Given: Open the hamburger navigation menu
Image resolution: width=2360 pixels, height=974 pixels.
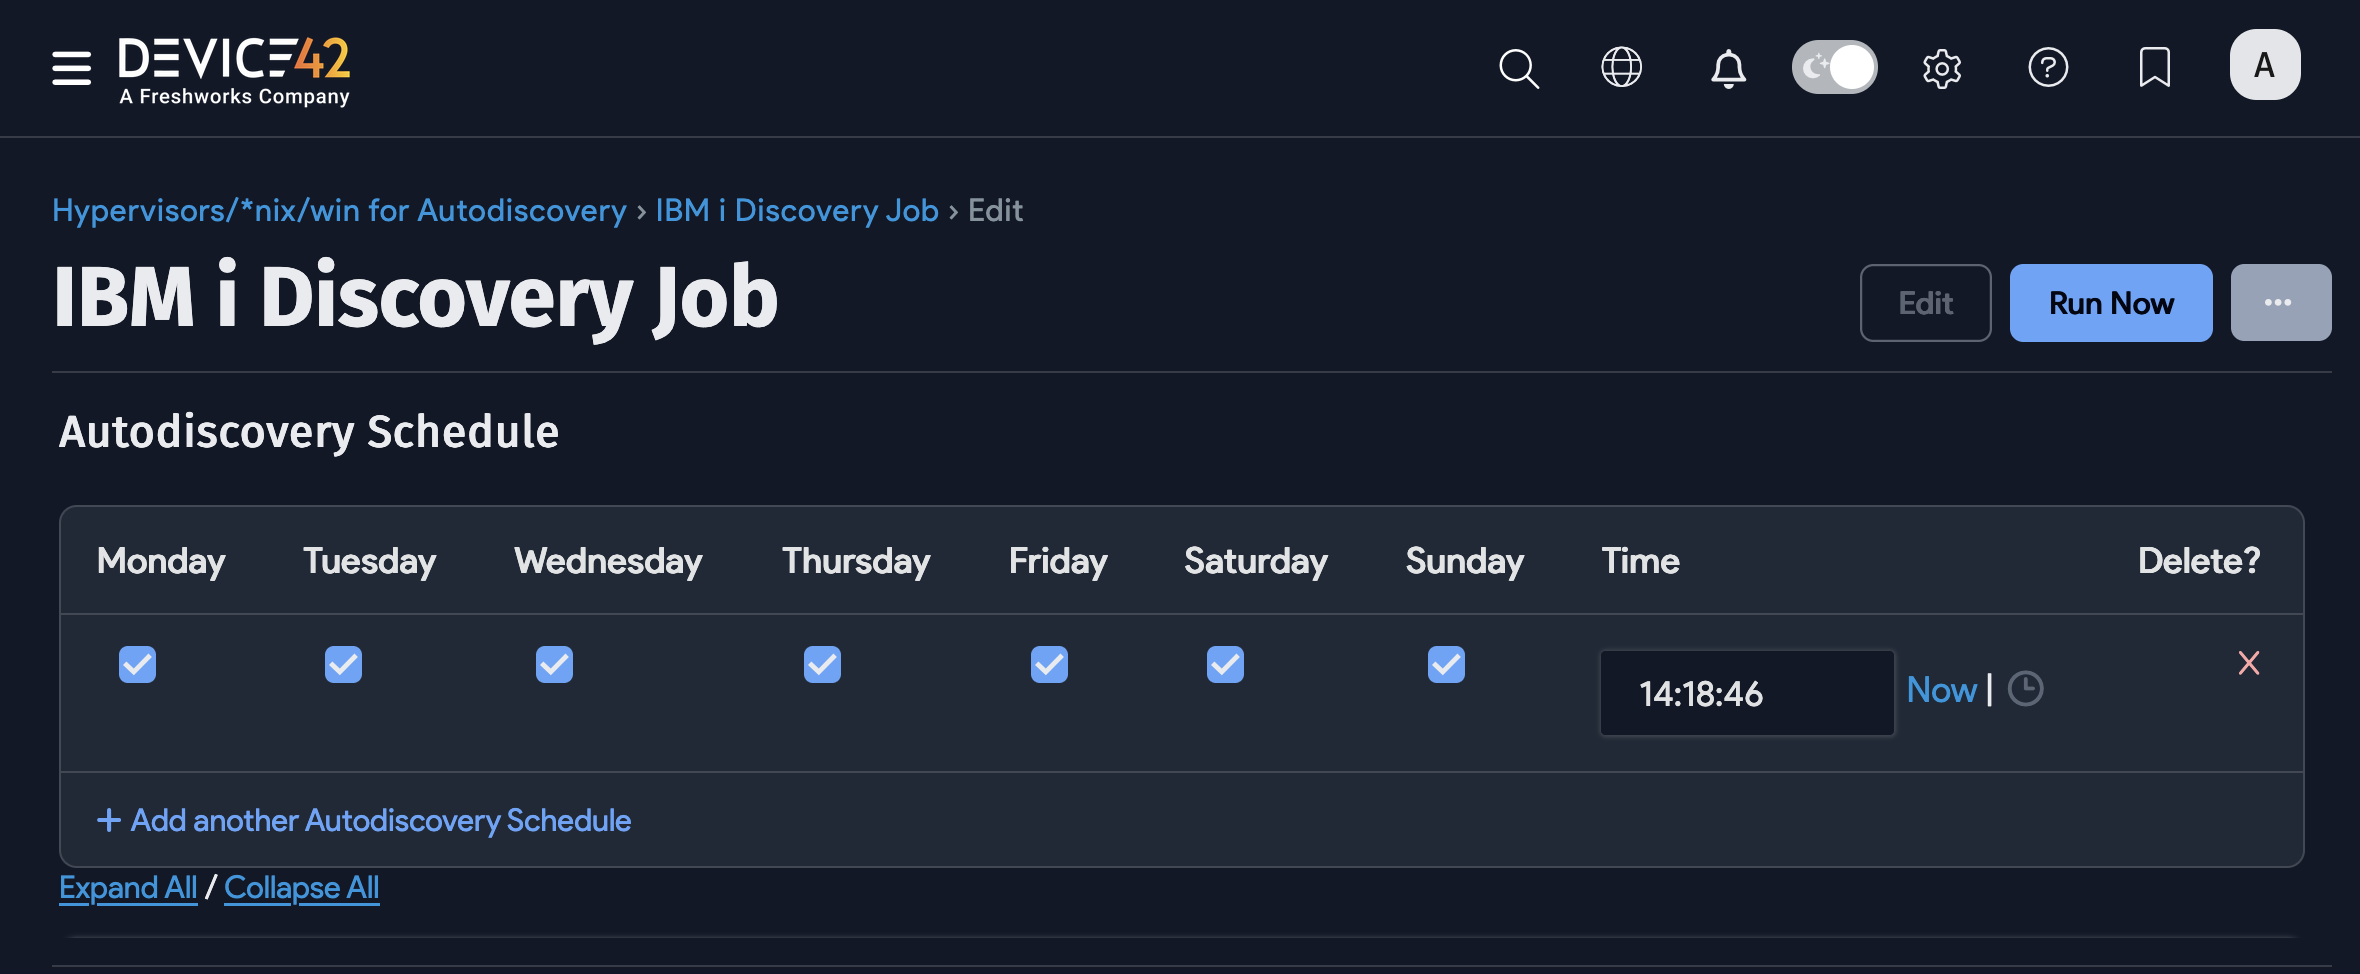Looking at the screenshot, I should coord(70,67).
